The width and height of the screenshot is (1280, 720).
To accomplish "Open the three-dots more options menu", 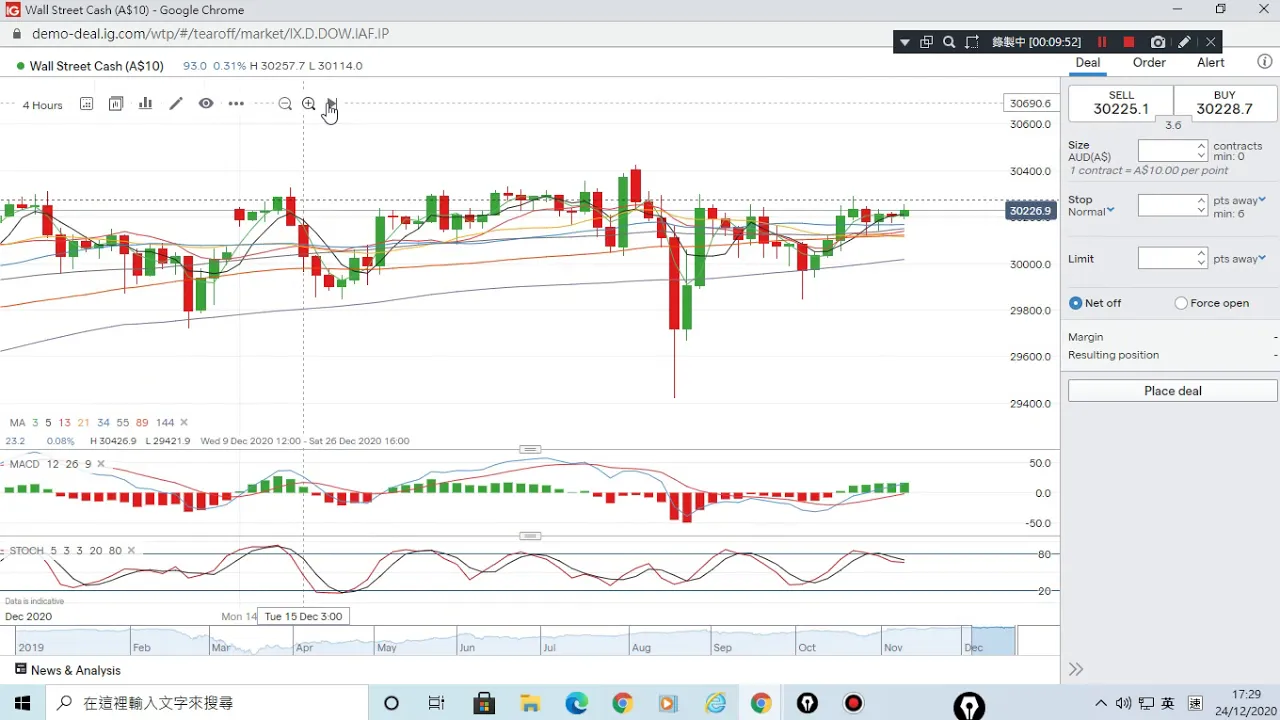I will [236, 104].
